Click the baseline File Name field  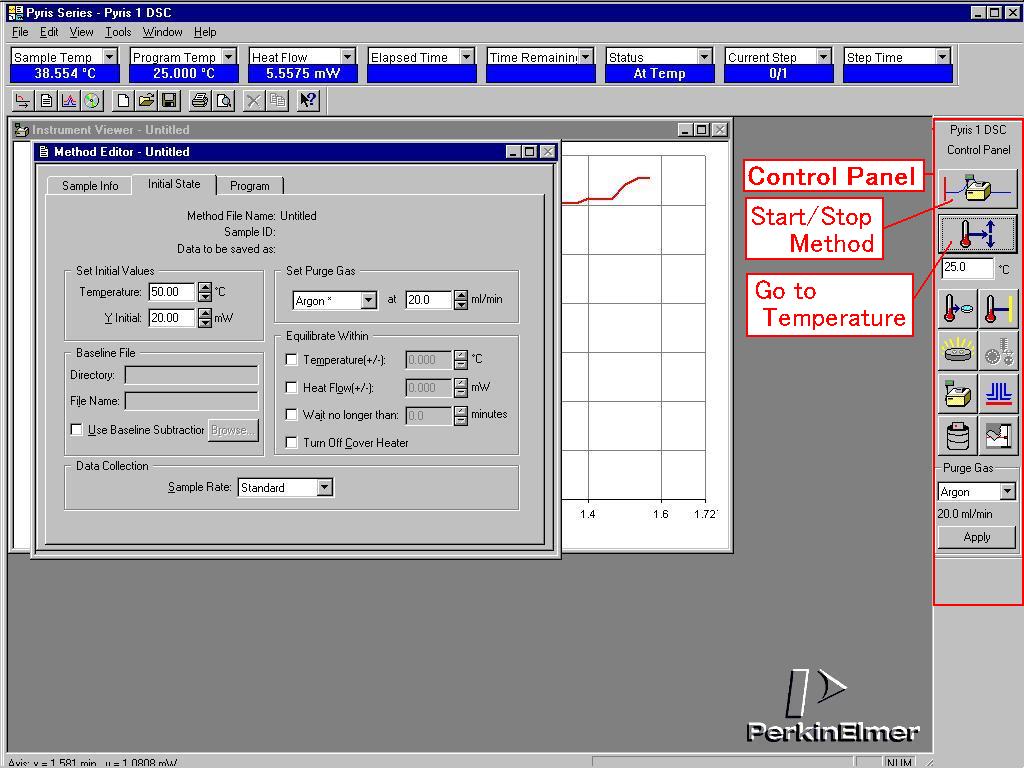[191, 401]
